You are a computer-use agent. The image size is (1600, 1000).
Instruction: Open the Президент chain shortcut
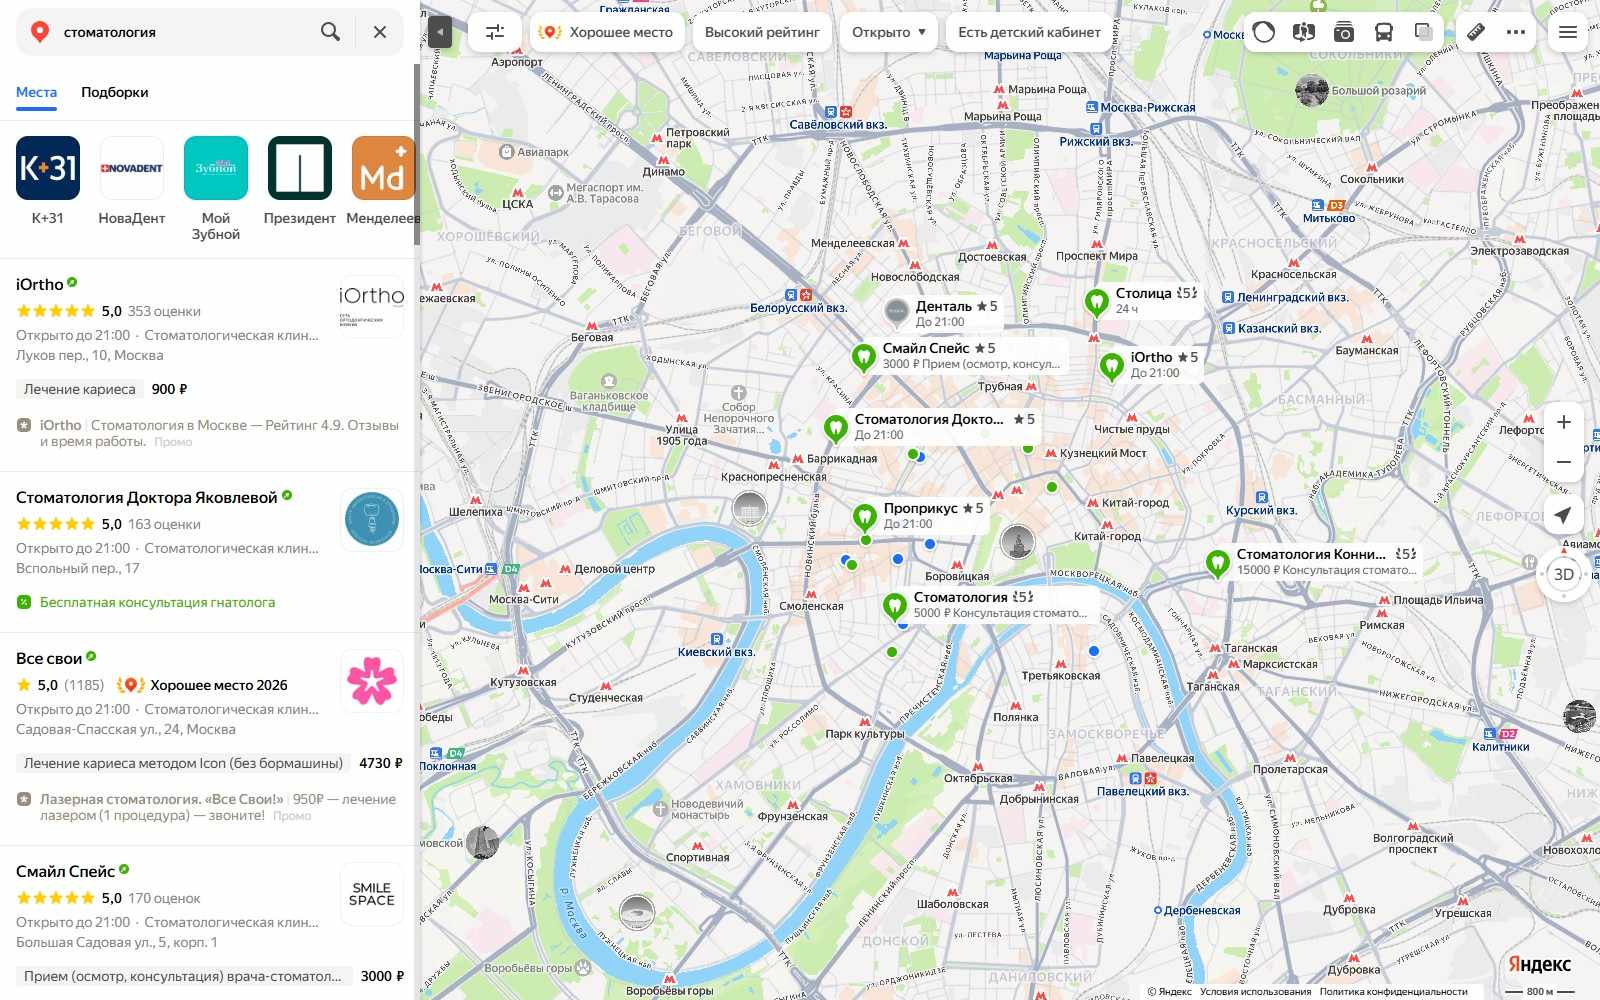point(300,181)
